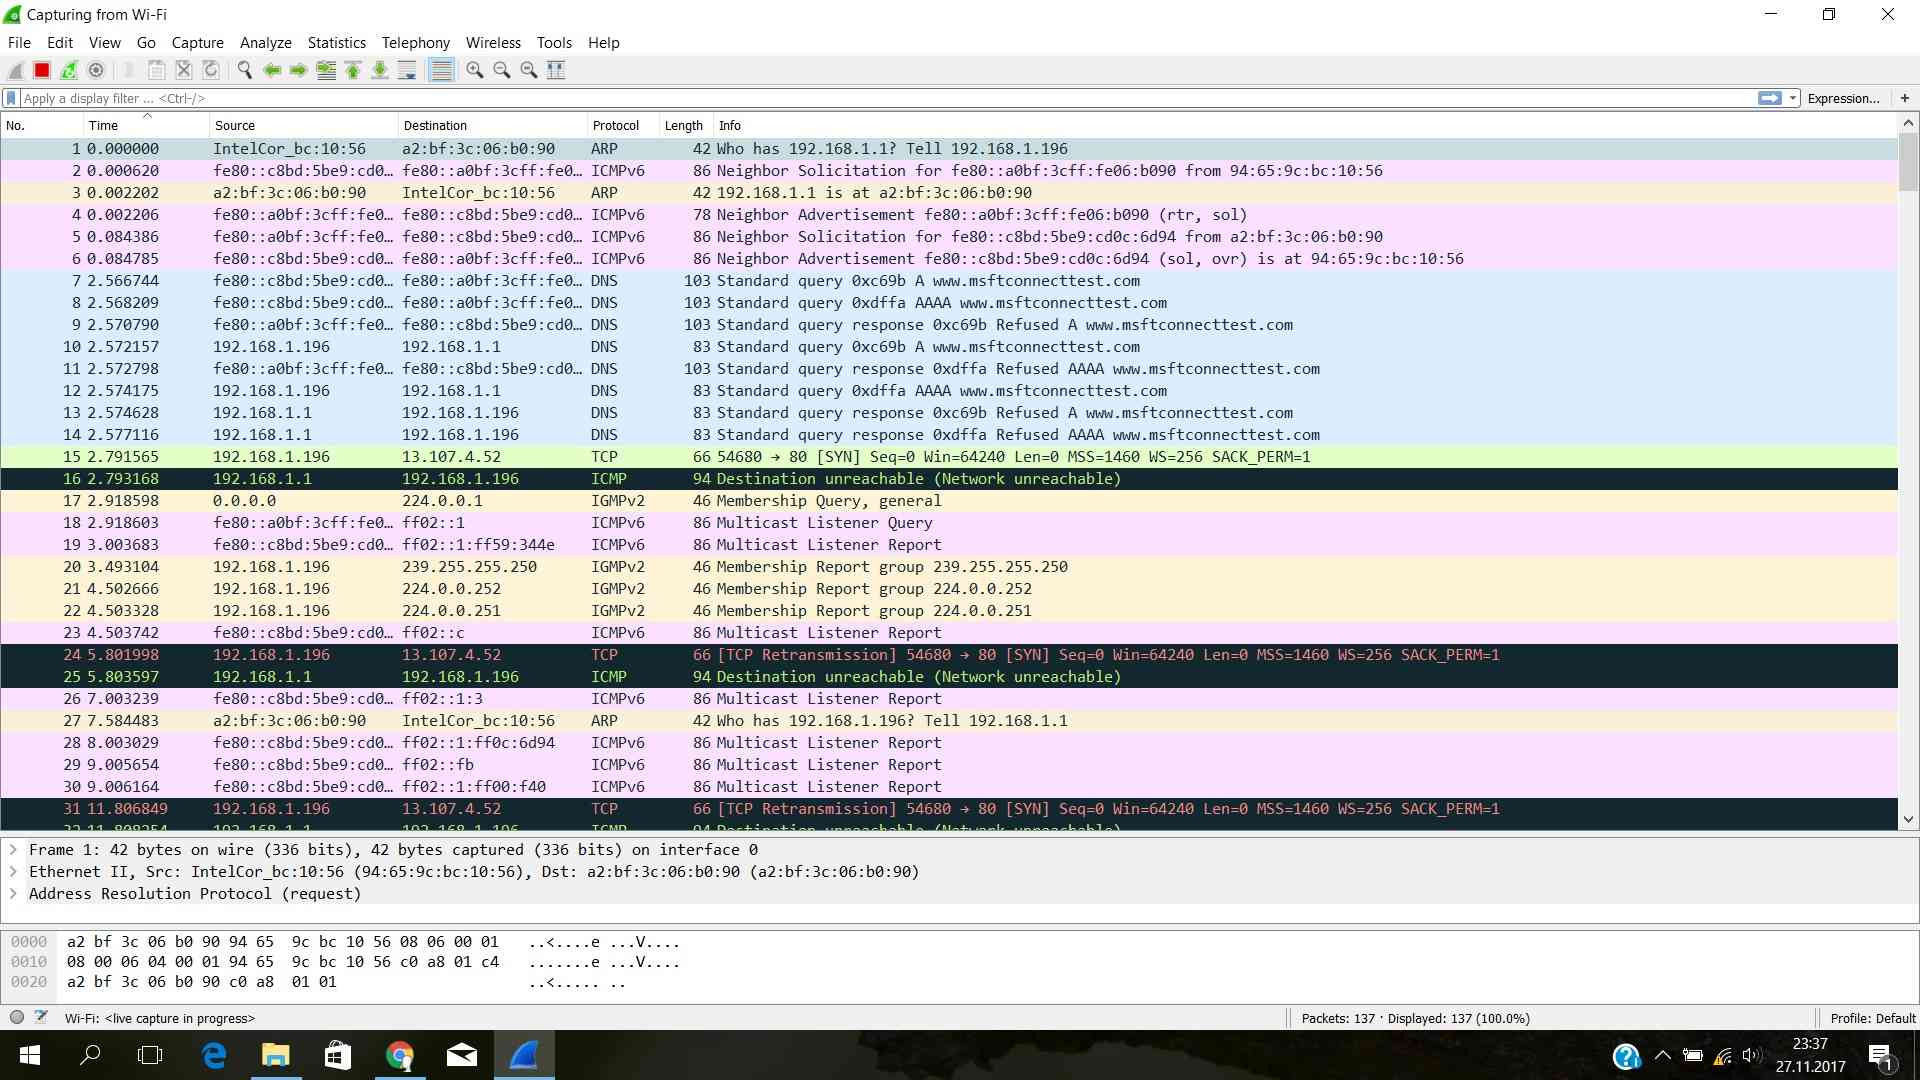Screen dimensions: 1920x1080
Task: Expand Frame 1 details
Action: 13,850
